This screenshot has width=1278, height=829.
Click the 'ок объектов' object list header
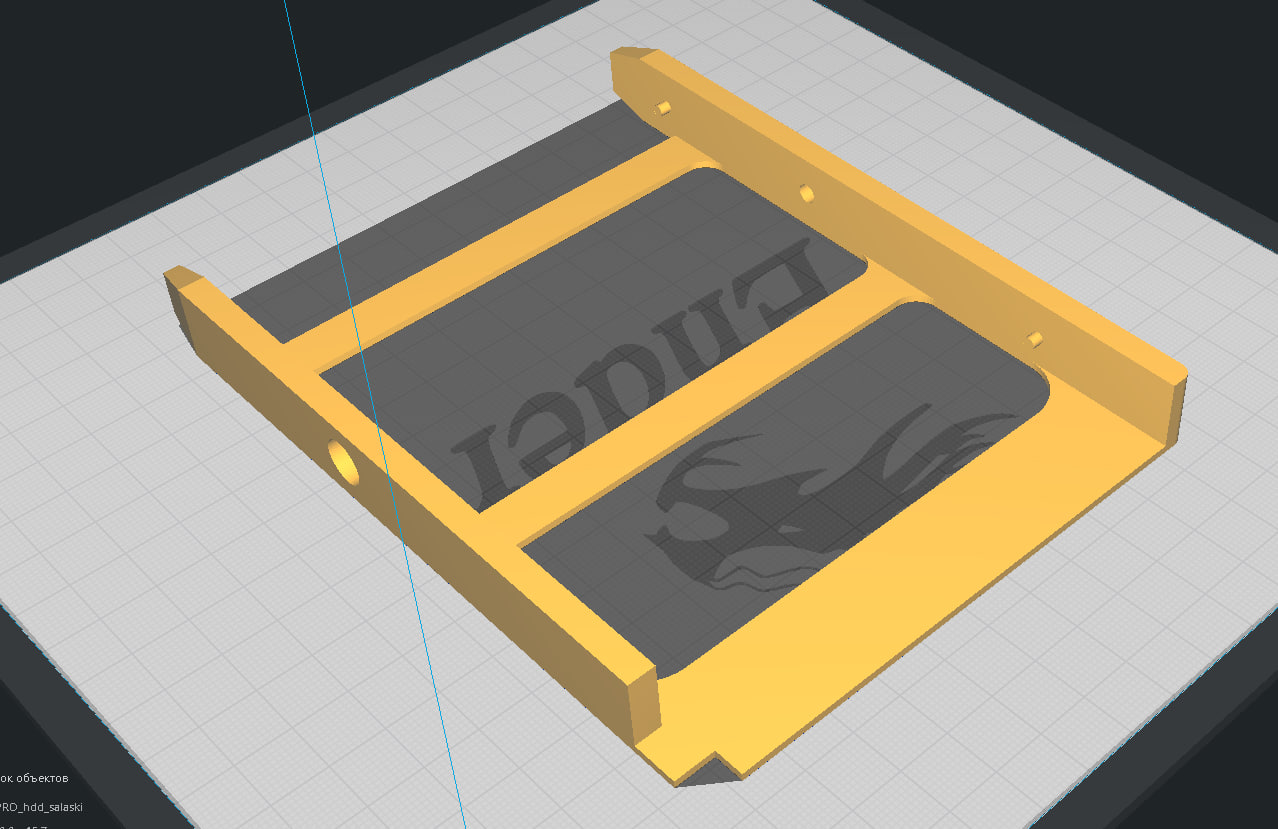tap(34, 778)
